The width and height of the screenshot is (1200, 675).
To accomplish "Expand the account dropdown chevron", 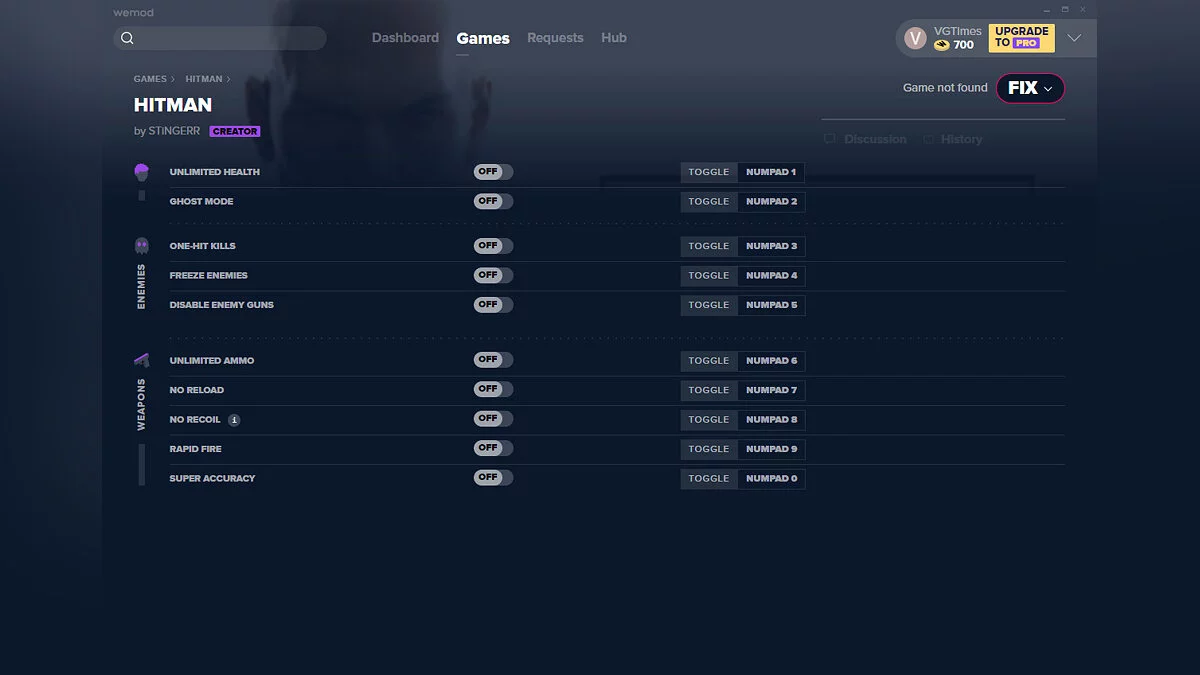I will (x=1074, y=38).
